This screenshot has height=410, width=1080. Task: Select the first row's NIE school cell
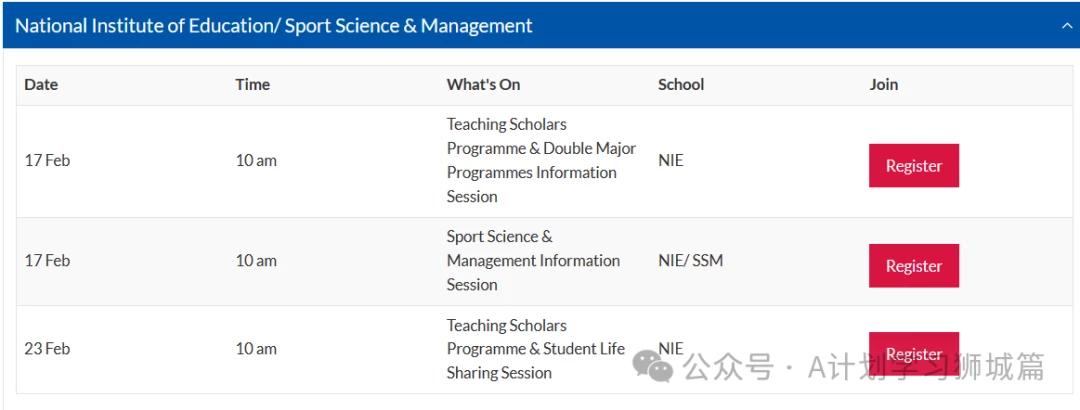click(x=671, y=161)
